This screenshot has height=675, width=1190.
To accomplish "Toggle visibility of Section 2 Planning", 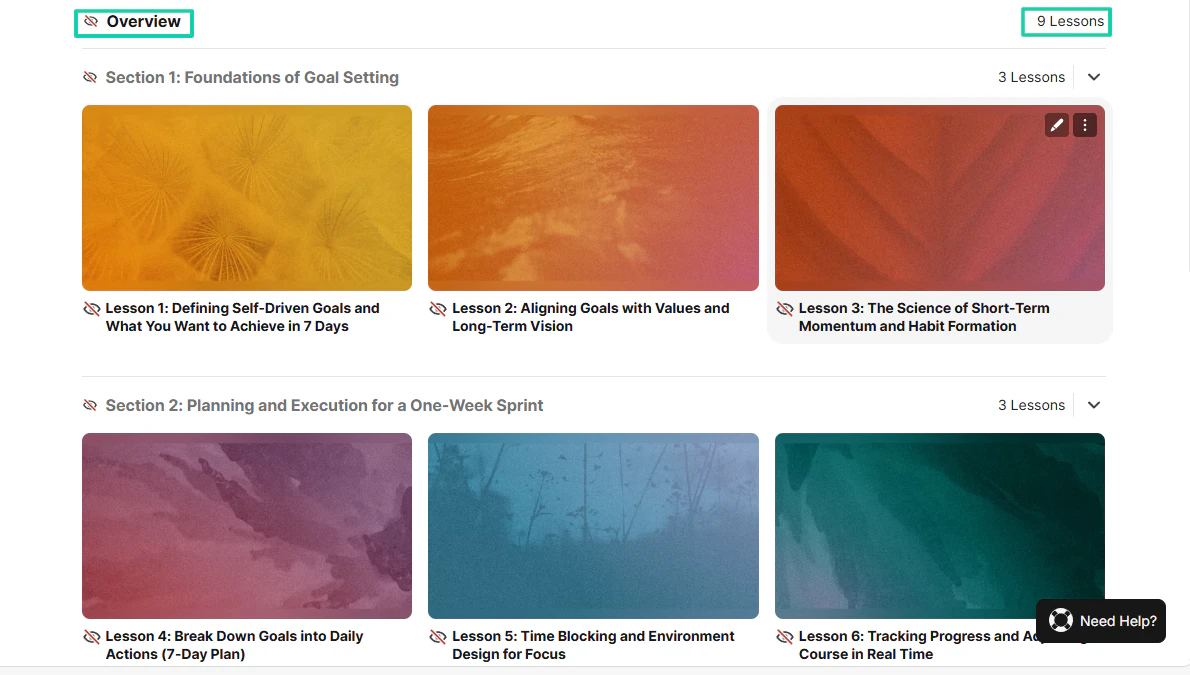I will (90, 405).
